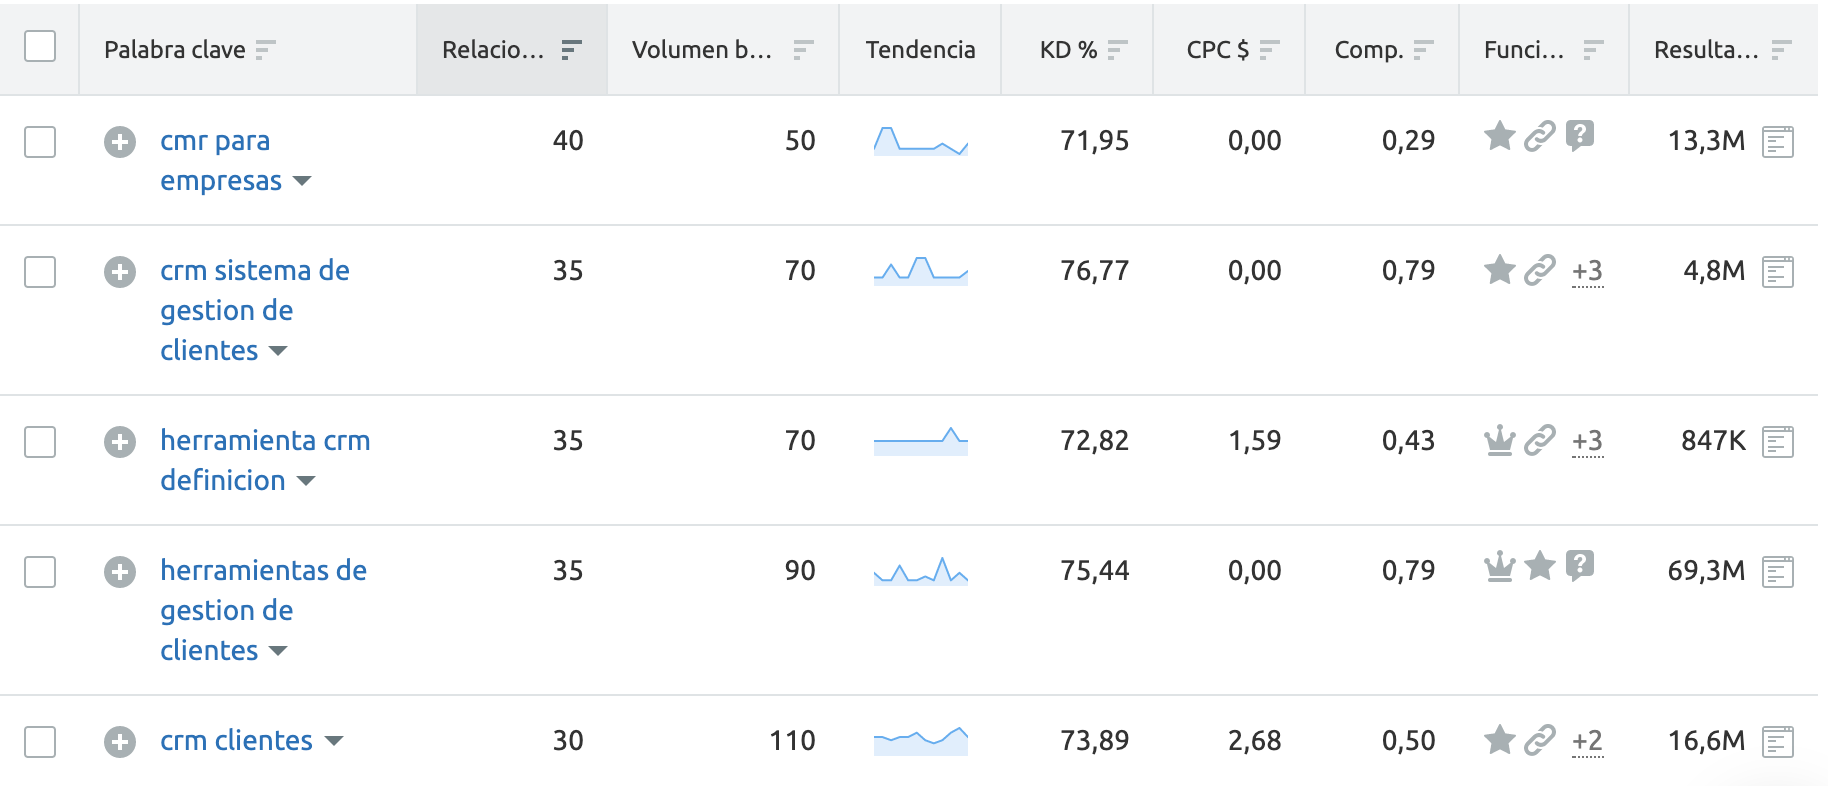The image size is (1828, 786).
Task: Toggle the select-all checkbox in header
Action: coord(40,47)
